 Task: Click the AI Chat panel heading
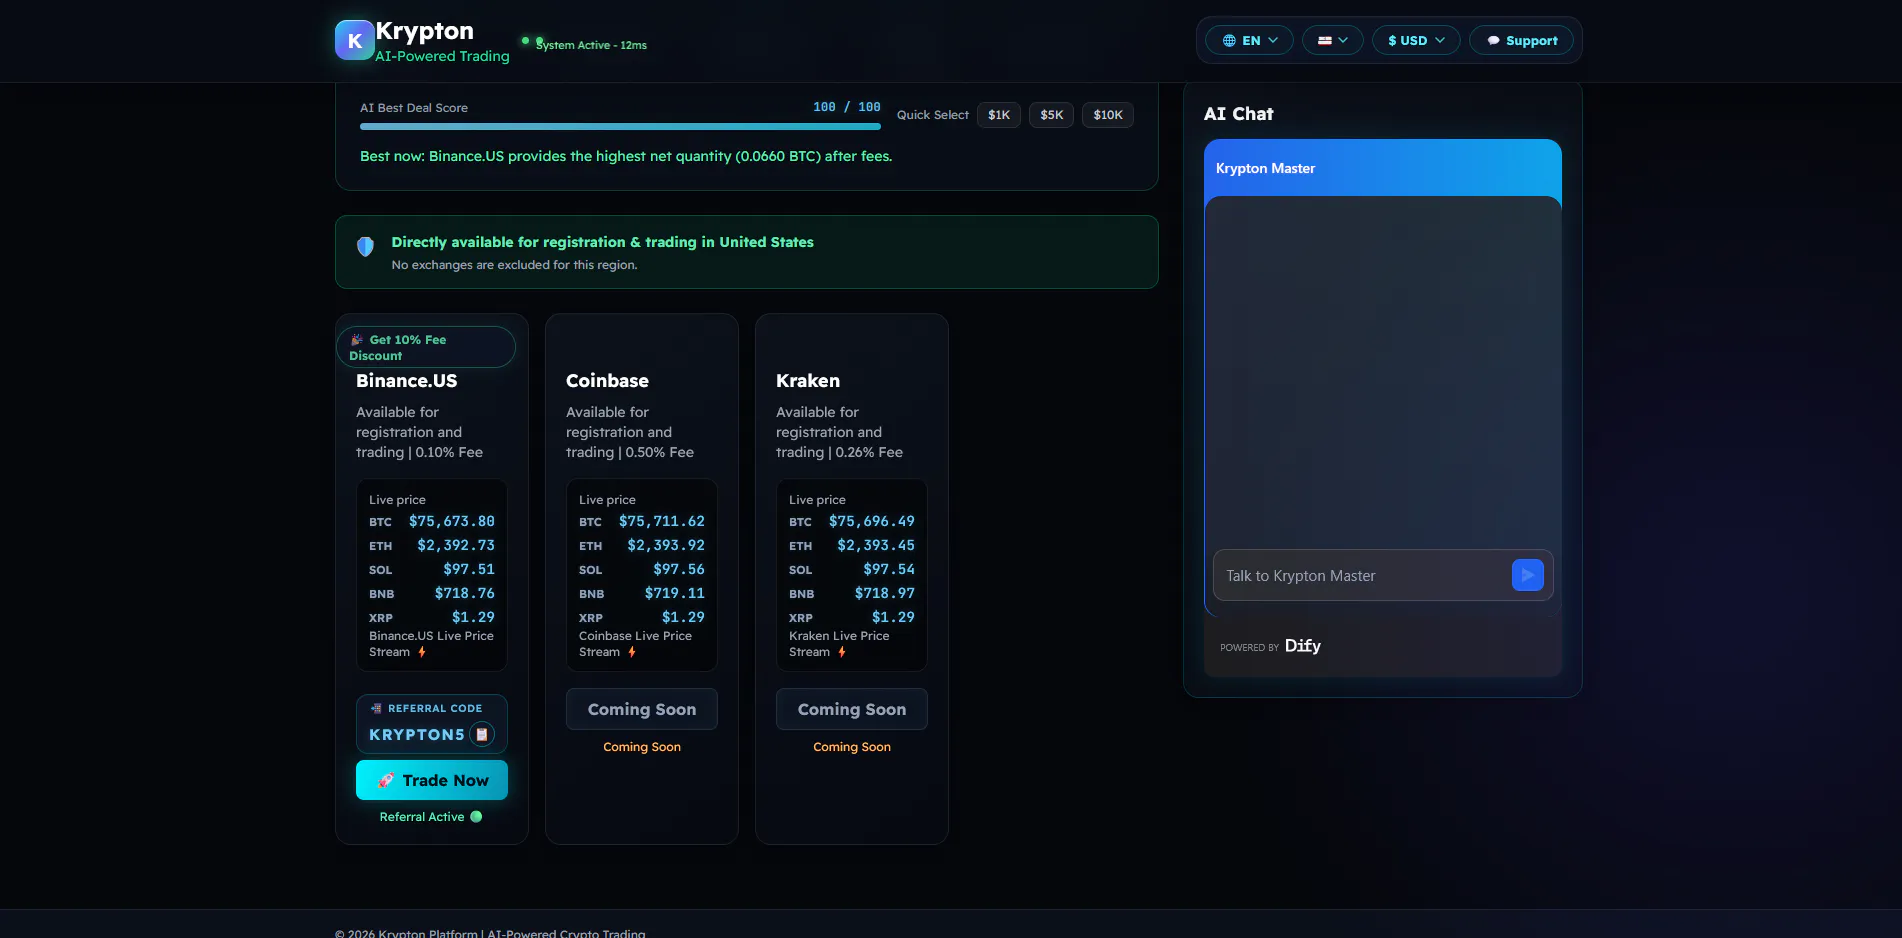tap(1239, 114)
